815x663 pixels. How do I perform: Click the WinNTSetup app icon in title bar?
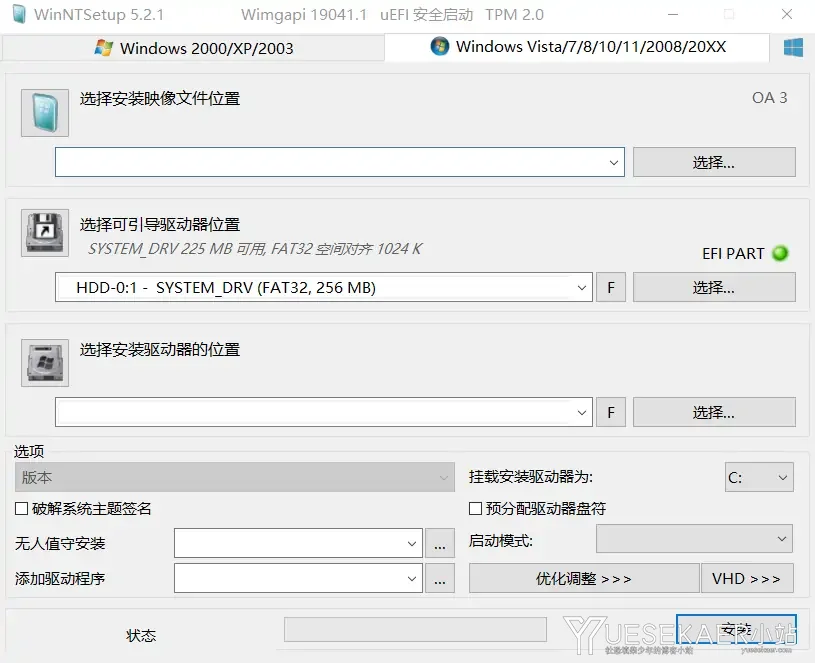point(19,14)
